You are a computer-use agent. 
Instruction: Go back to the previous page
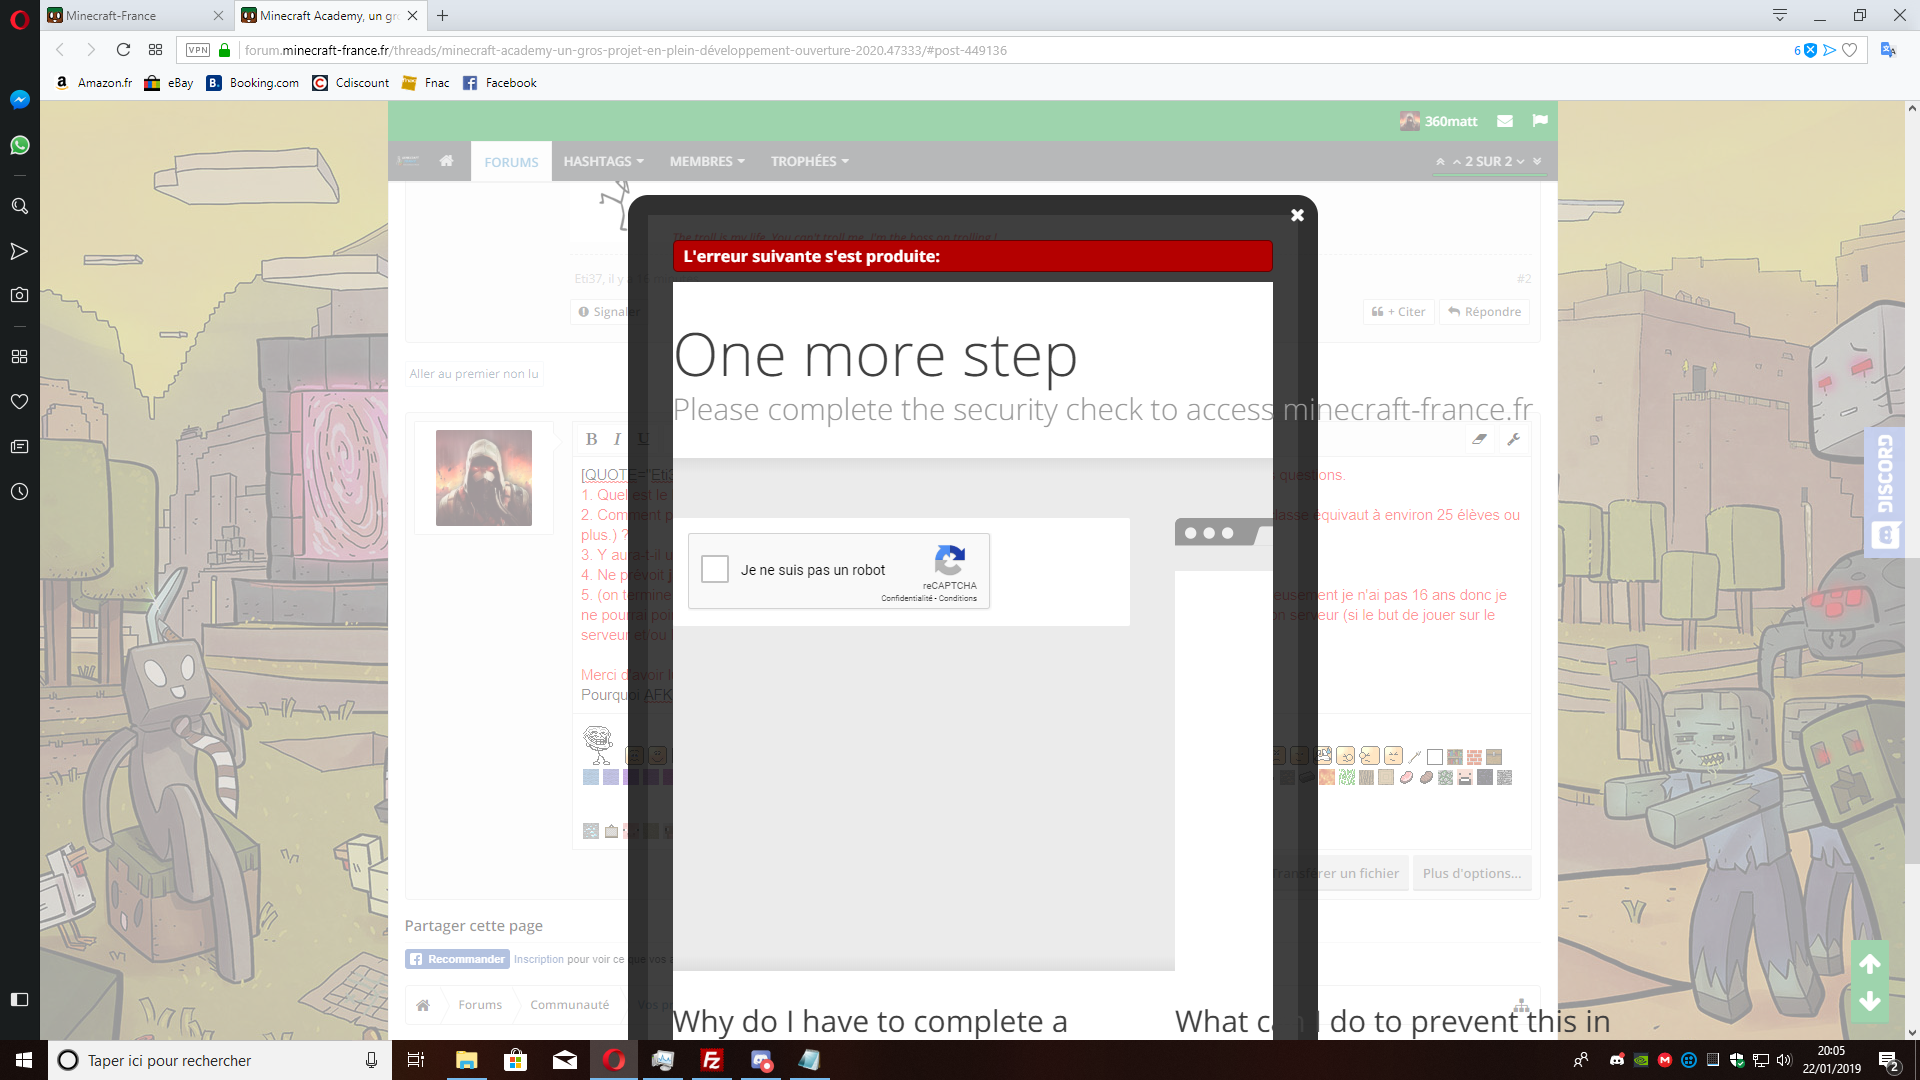60,50
